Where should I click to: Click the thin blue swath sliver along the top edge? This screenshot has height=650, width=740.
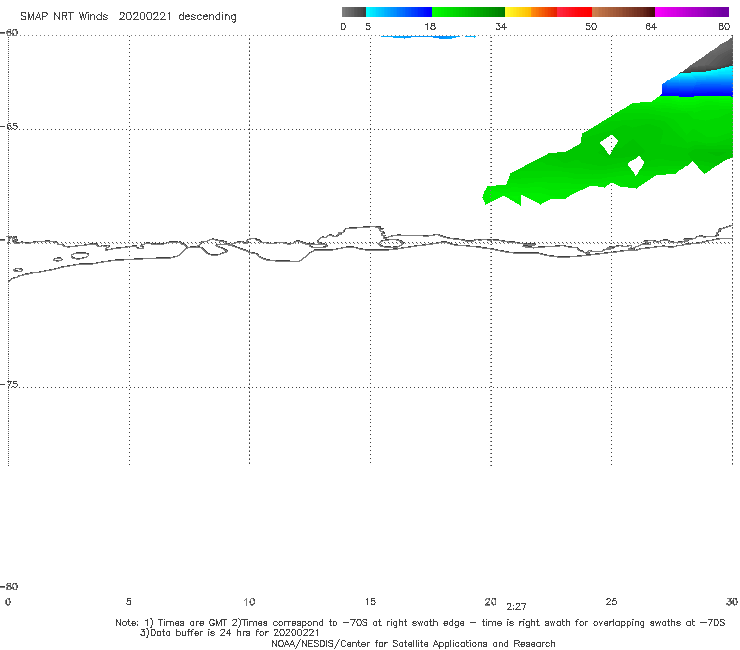pos(427,36)
